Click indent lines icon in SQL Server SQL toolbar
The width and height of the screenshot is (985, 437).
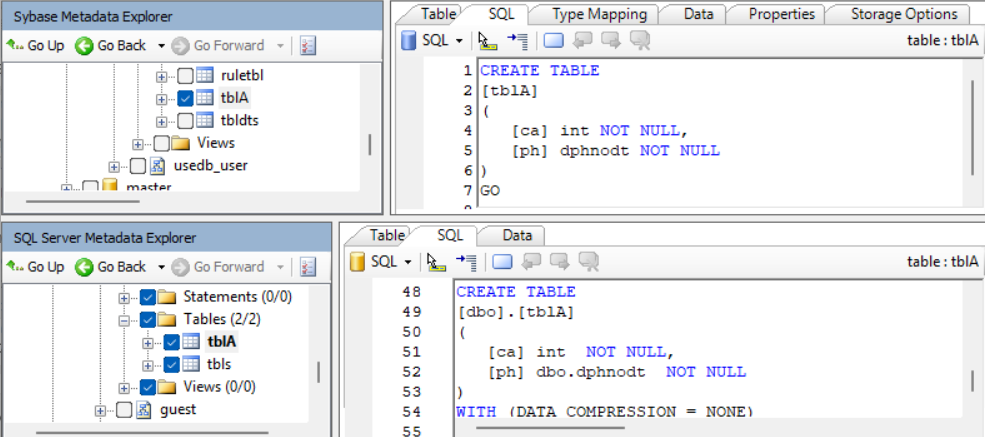tap(466, 261)
